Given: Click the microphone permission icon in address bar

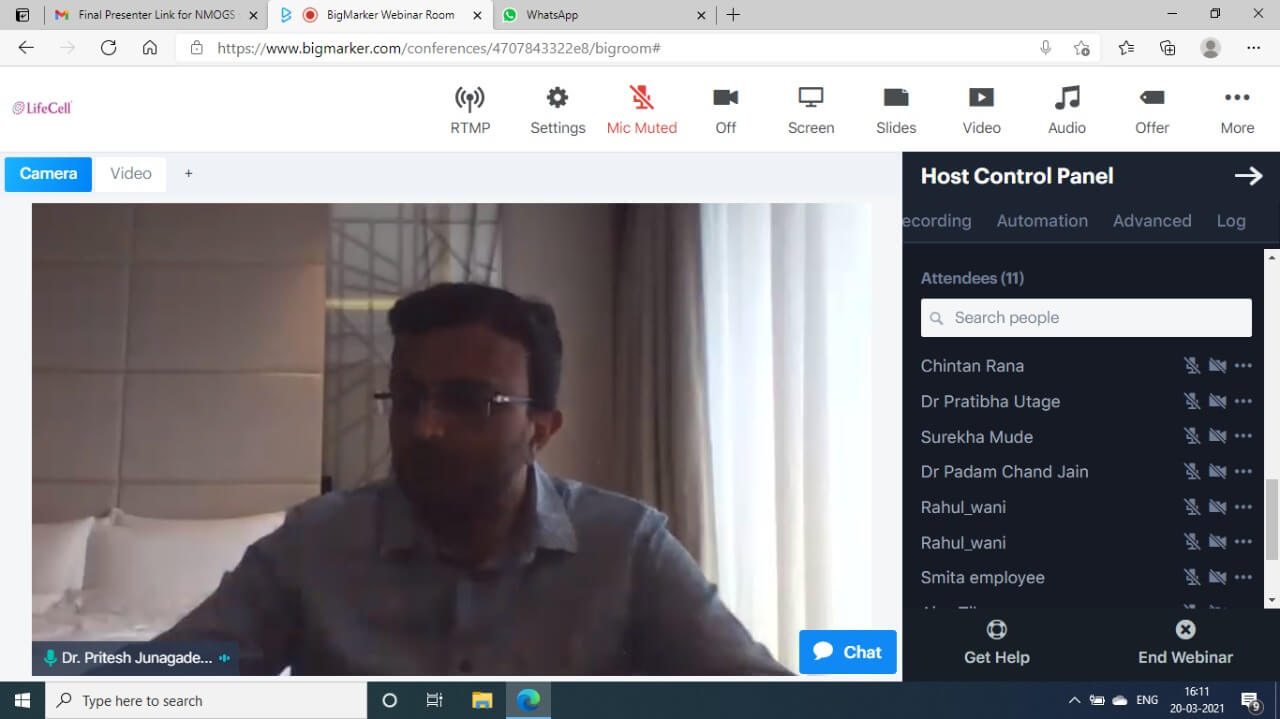Looking at the screenshot, I should tap(1045, 48).
